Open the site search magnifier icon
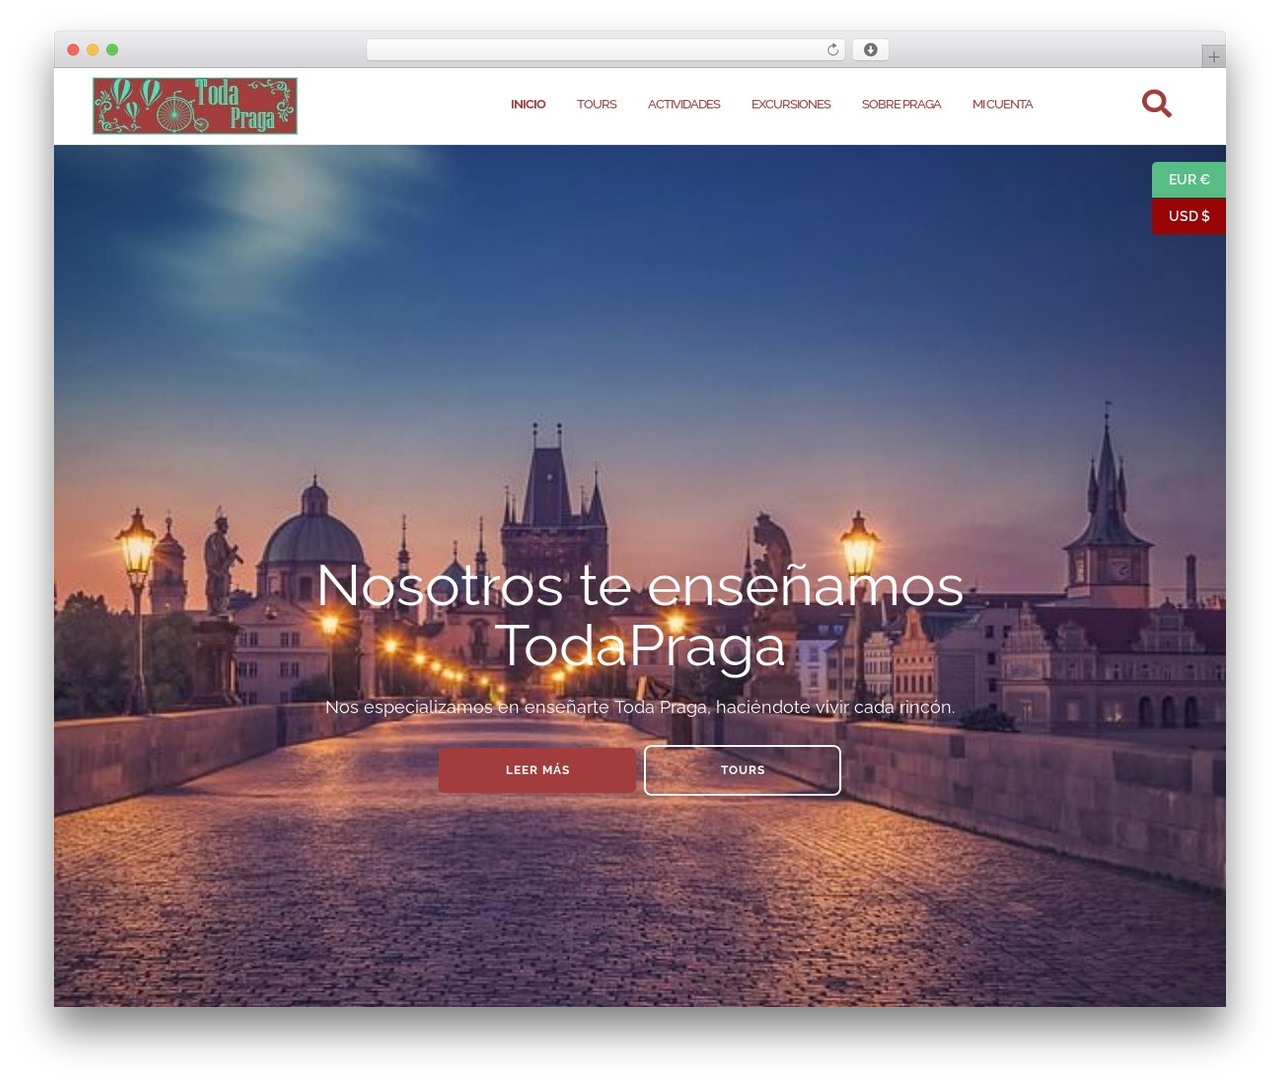 [1157, 104]
